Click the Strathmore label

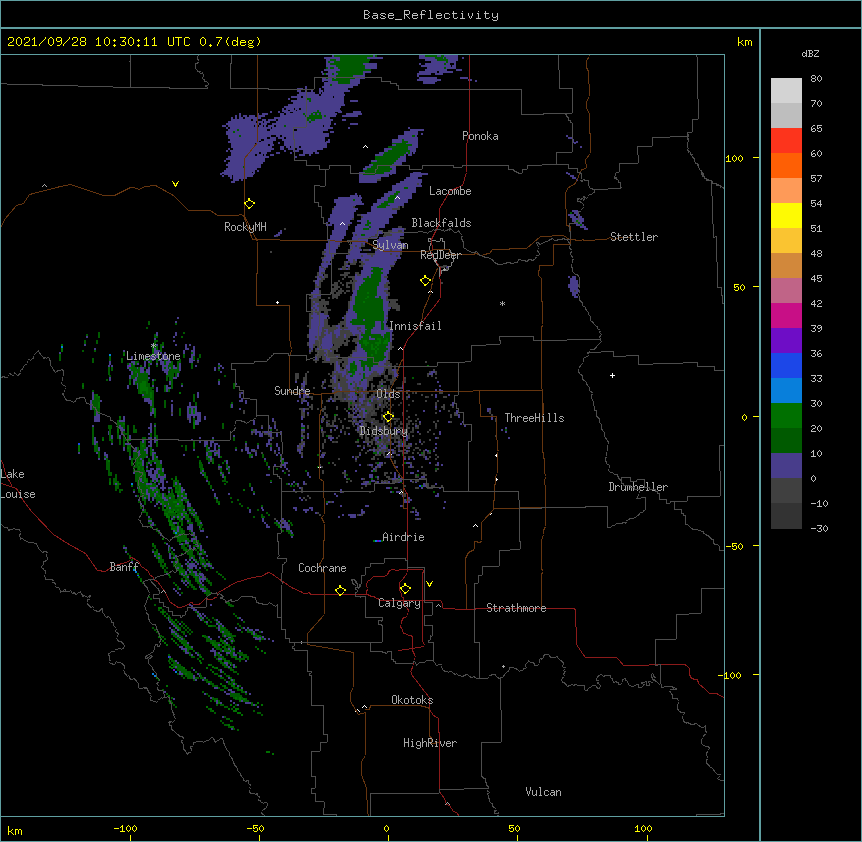[x=516, y=608]
